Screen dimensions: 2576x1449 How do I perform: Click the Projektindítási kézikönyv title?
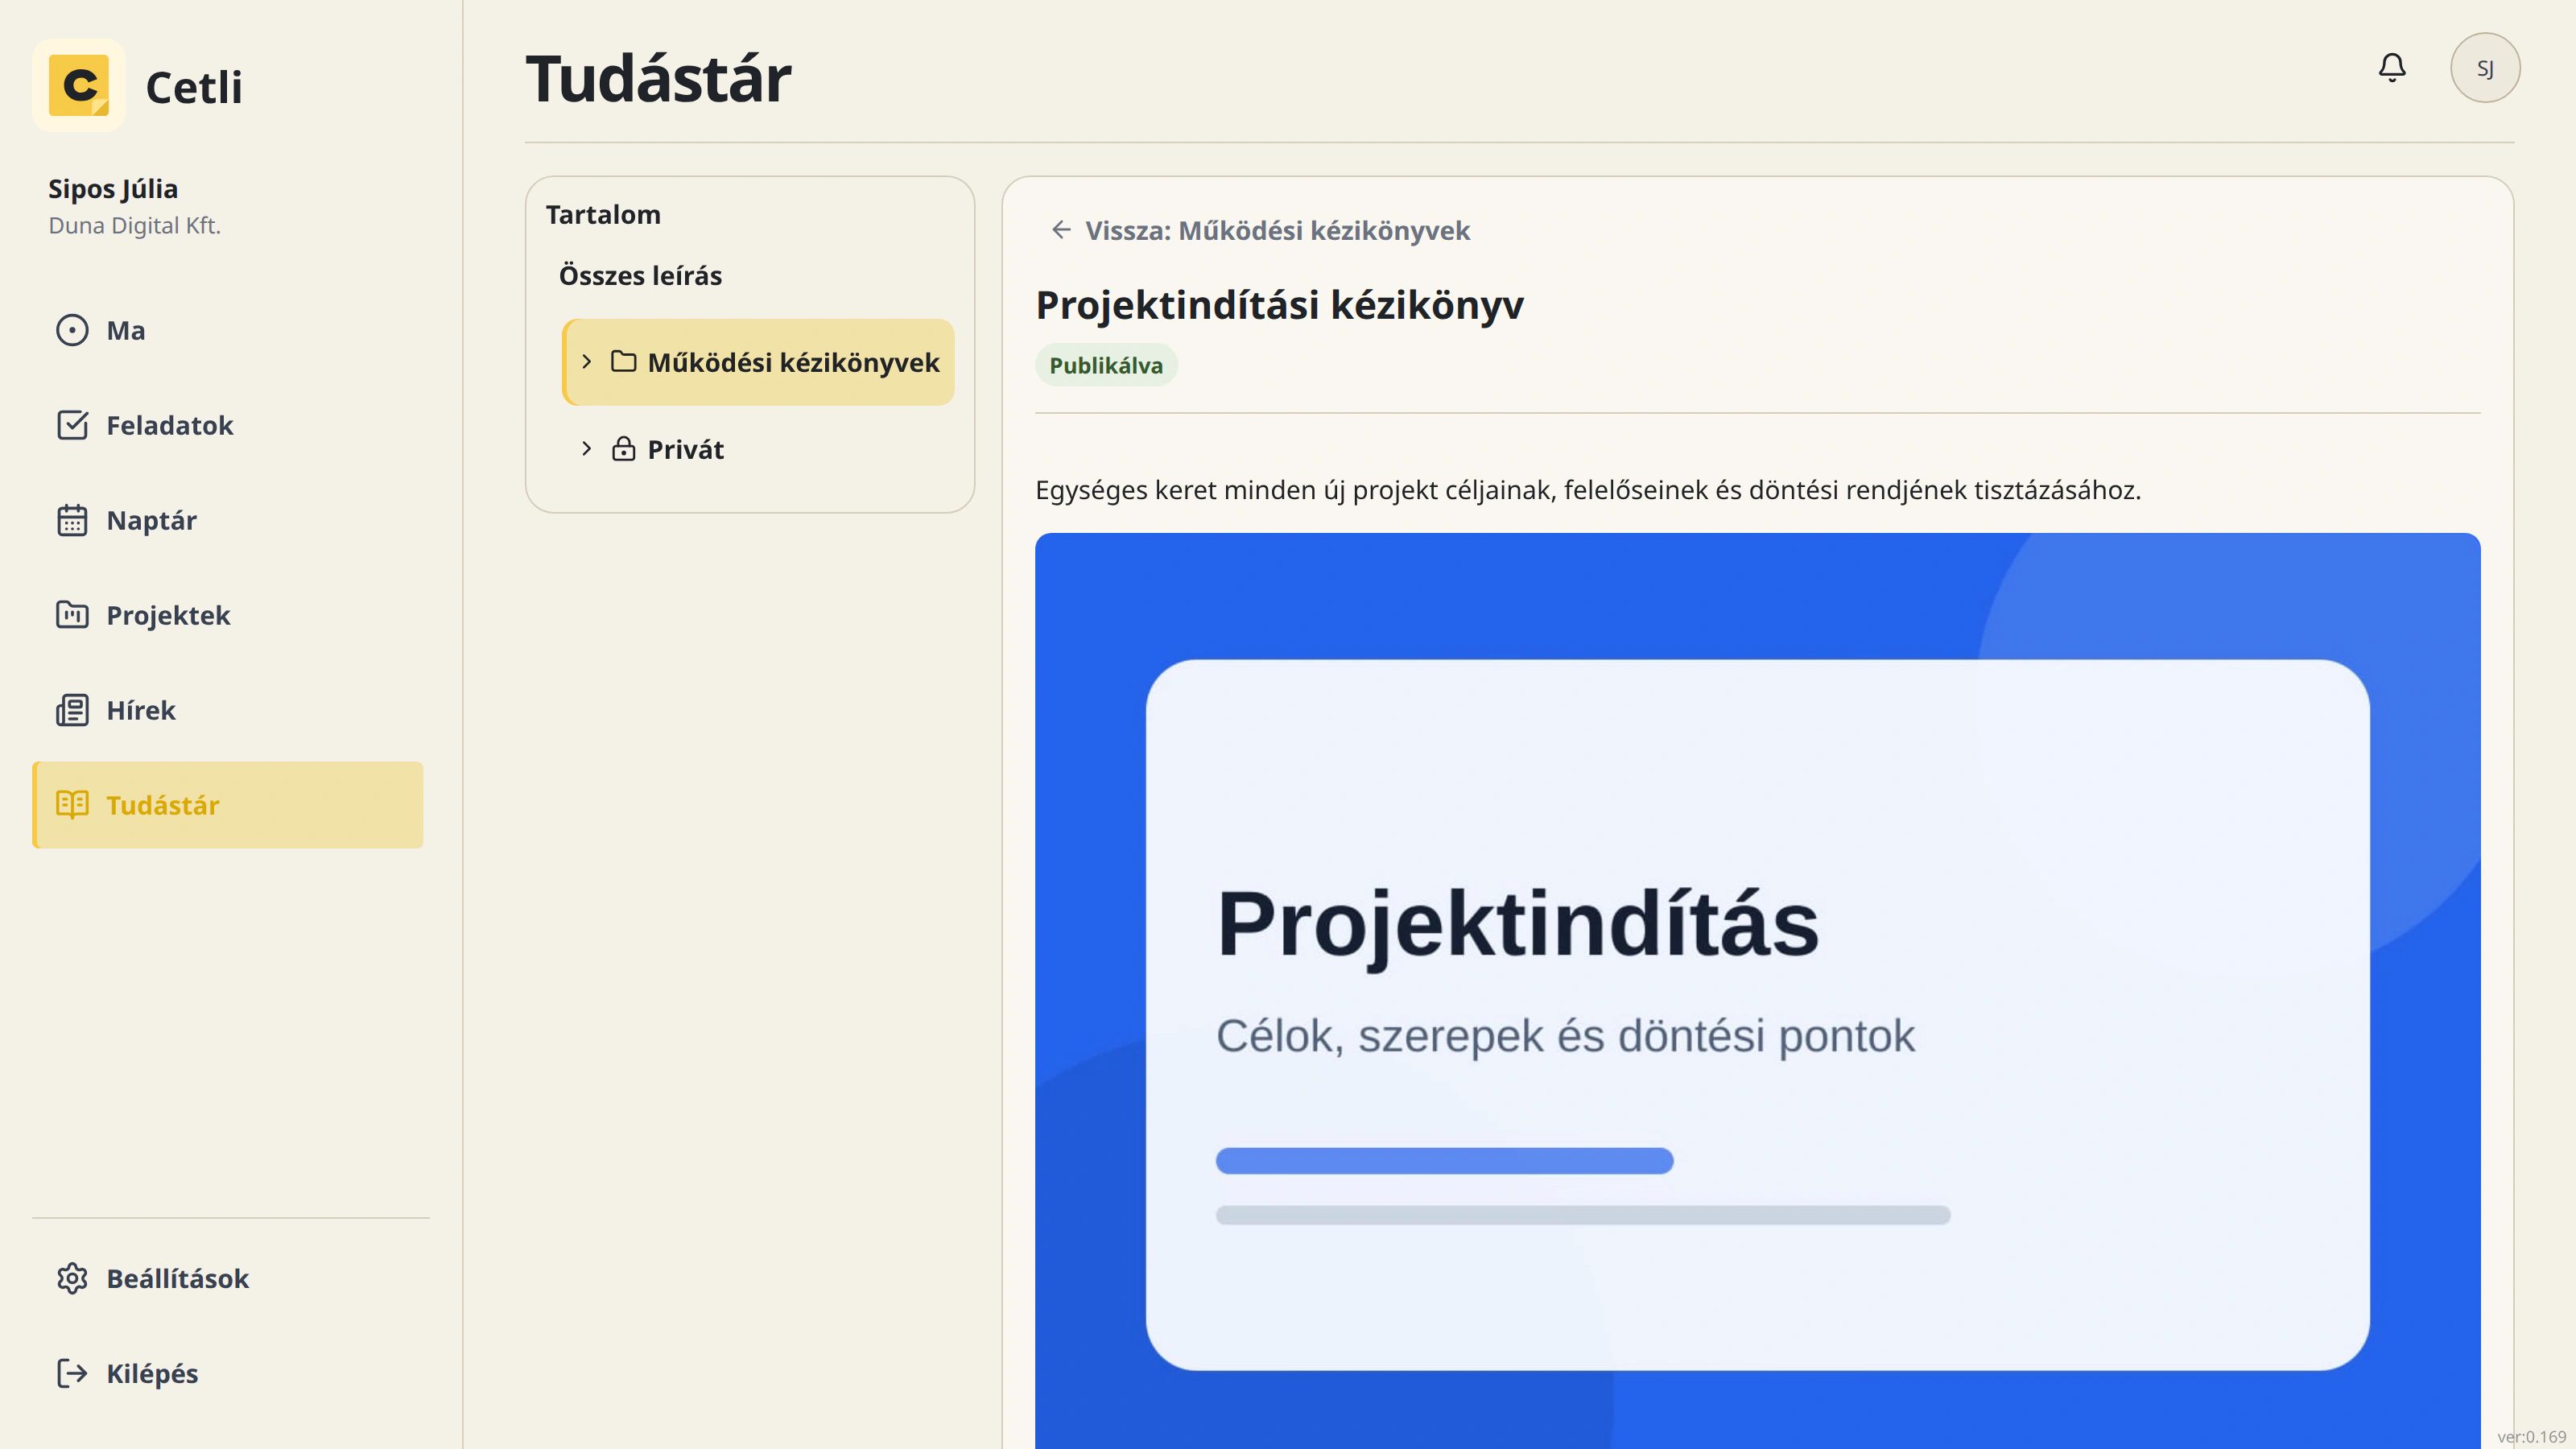coord(1279,305)
